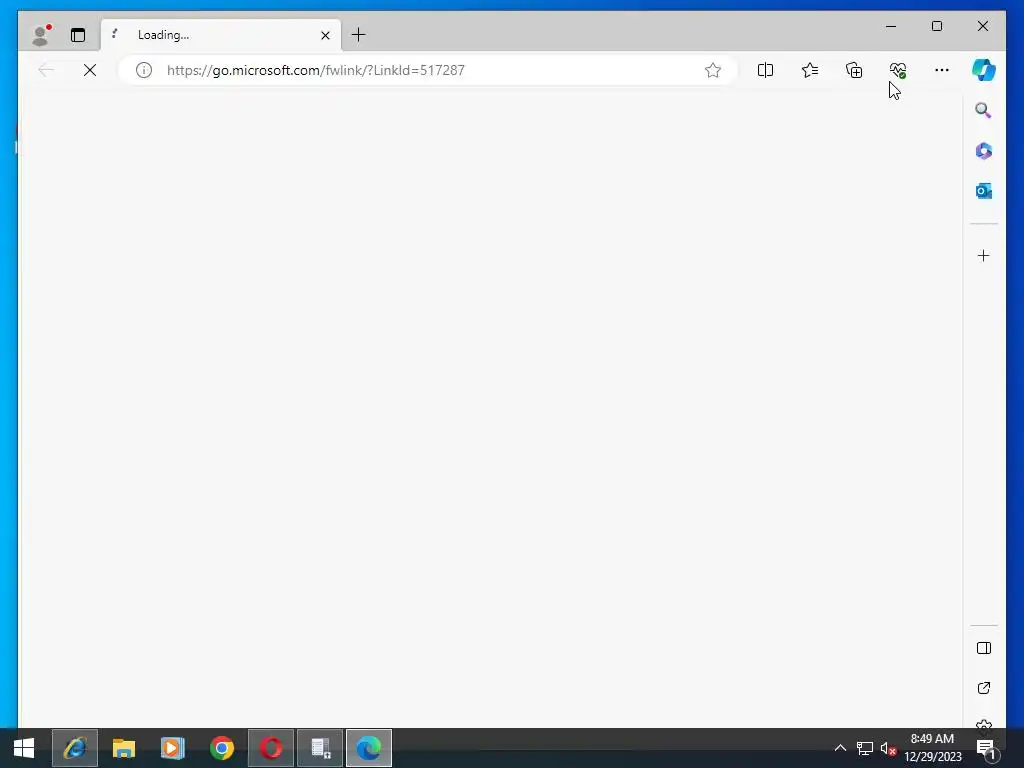Screen dimensions: 1024x768
Task: Click the muted volume tray icon
Action: pyautogui.click(x=888, y=748)
